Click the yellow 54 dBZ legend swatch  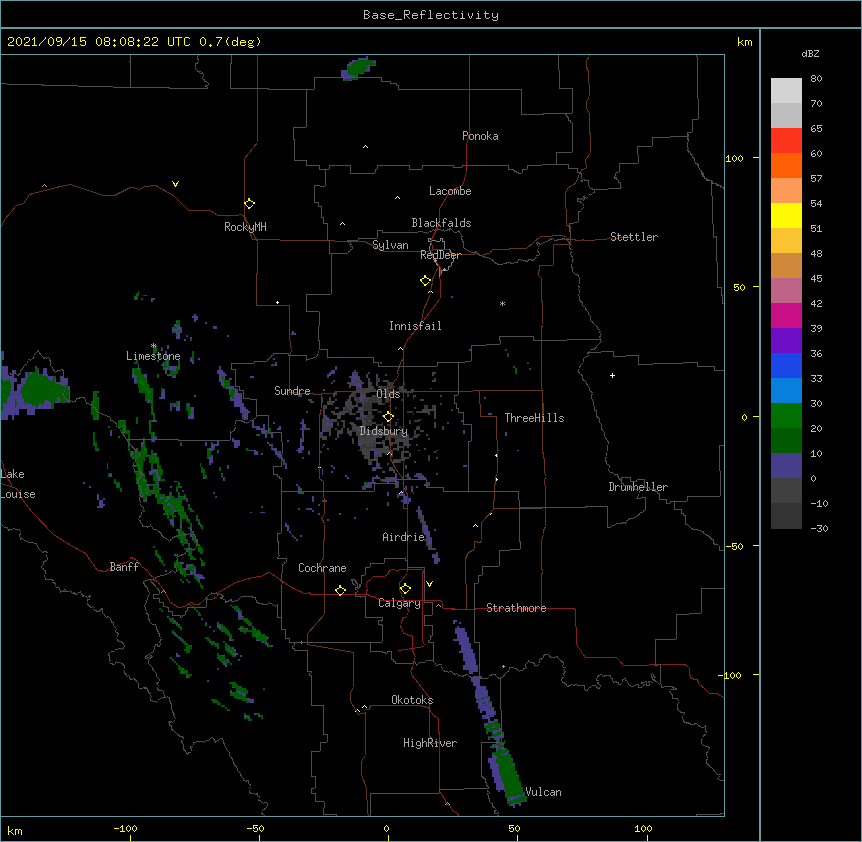tap(786, 215)
